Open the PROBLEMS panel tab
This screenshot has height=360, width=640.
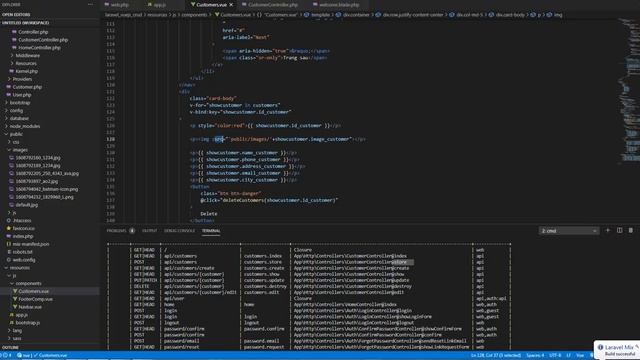pyautogui.click(x=117, y=231)
